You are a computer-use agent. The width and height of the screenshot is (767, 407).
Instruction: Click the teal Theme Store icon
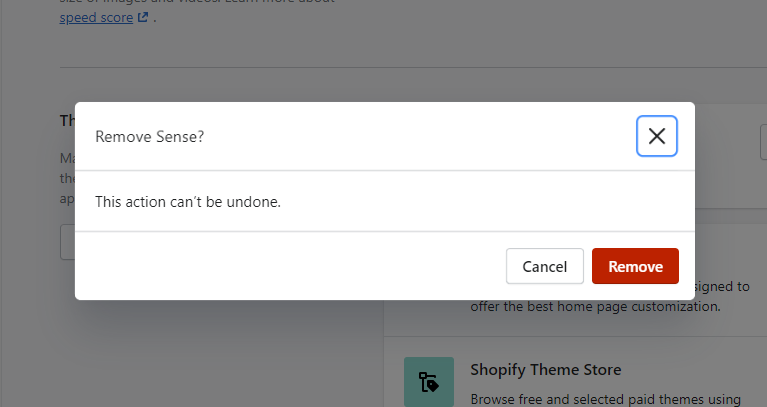[x=429, y=382]
